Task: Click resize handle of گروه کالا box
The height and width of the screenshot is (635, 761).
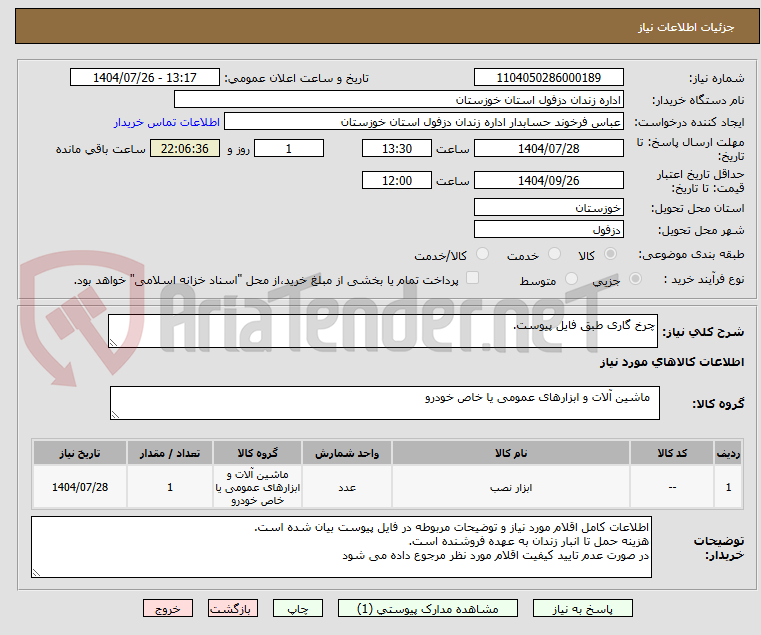Action: pyautogui.click(x=115, y=415)
